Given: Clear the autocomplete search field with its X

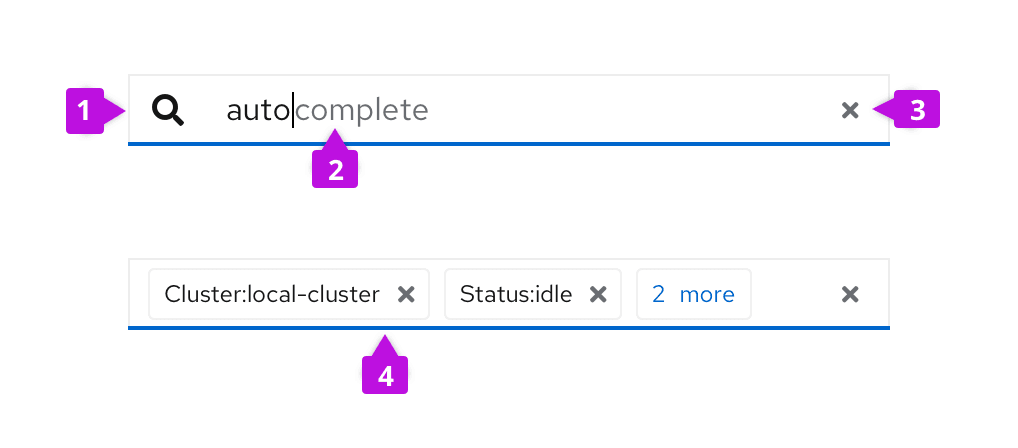Looking at the screenshot, I should coord(850,110).
